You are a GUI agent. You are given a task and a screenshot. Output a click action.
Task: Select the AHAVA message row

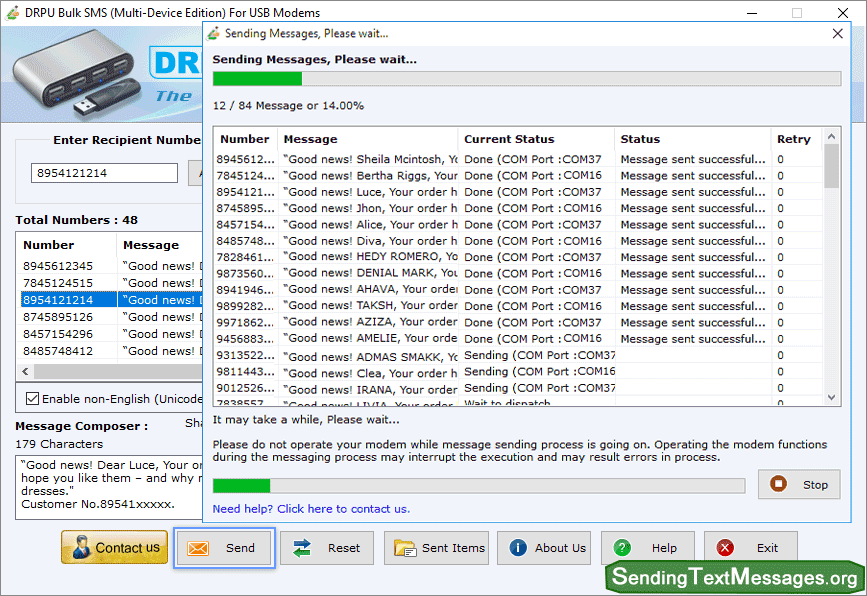point(519,290)
